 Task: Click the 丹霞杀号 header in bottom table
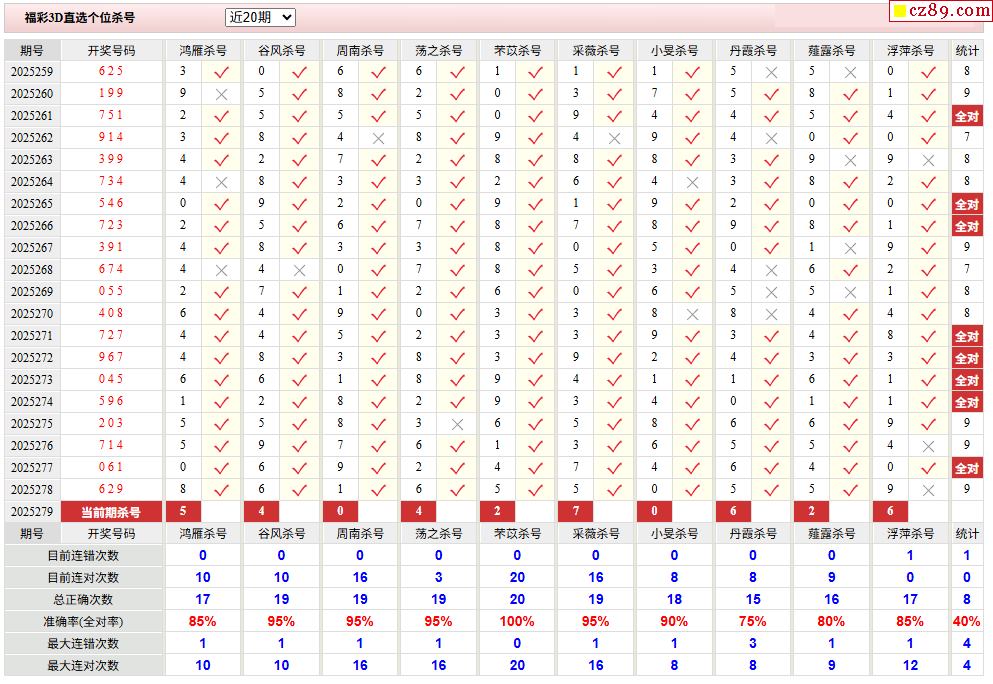click(752, 534)
